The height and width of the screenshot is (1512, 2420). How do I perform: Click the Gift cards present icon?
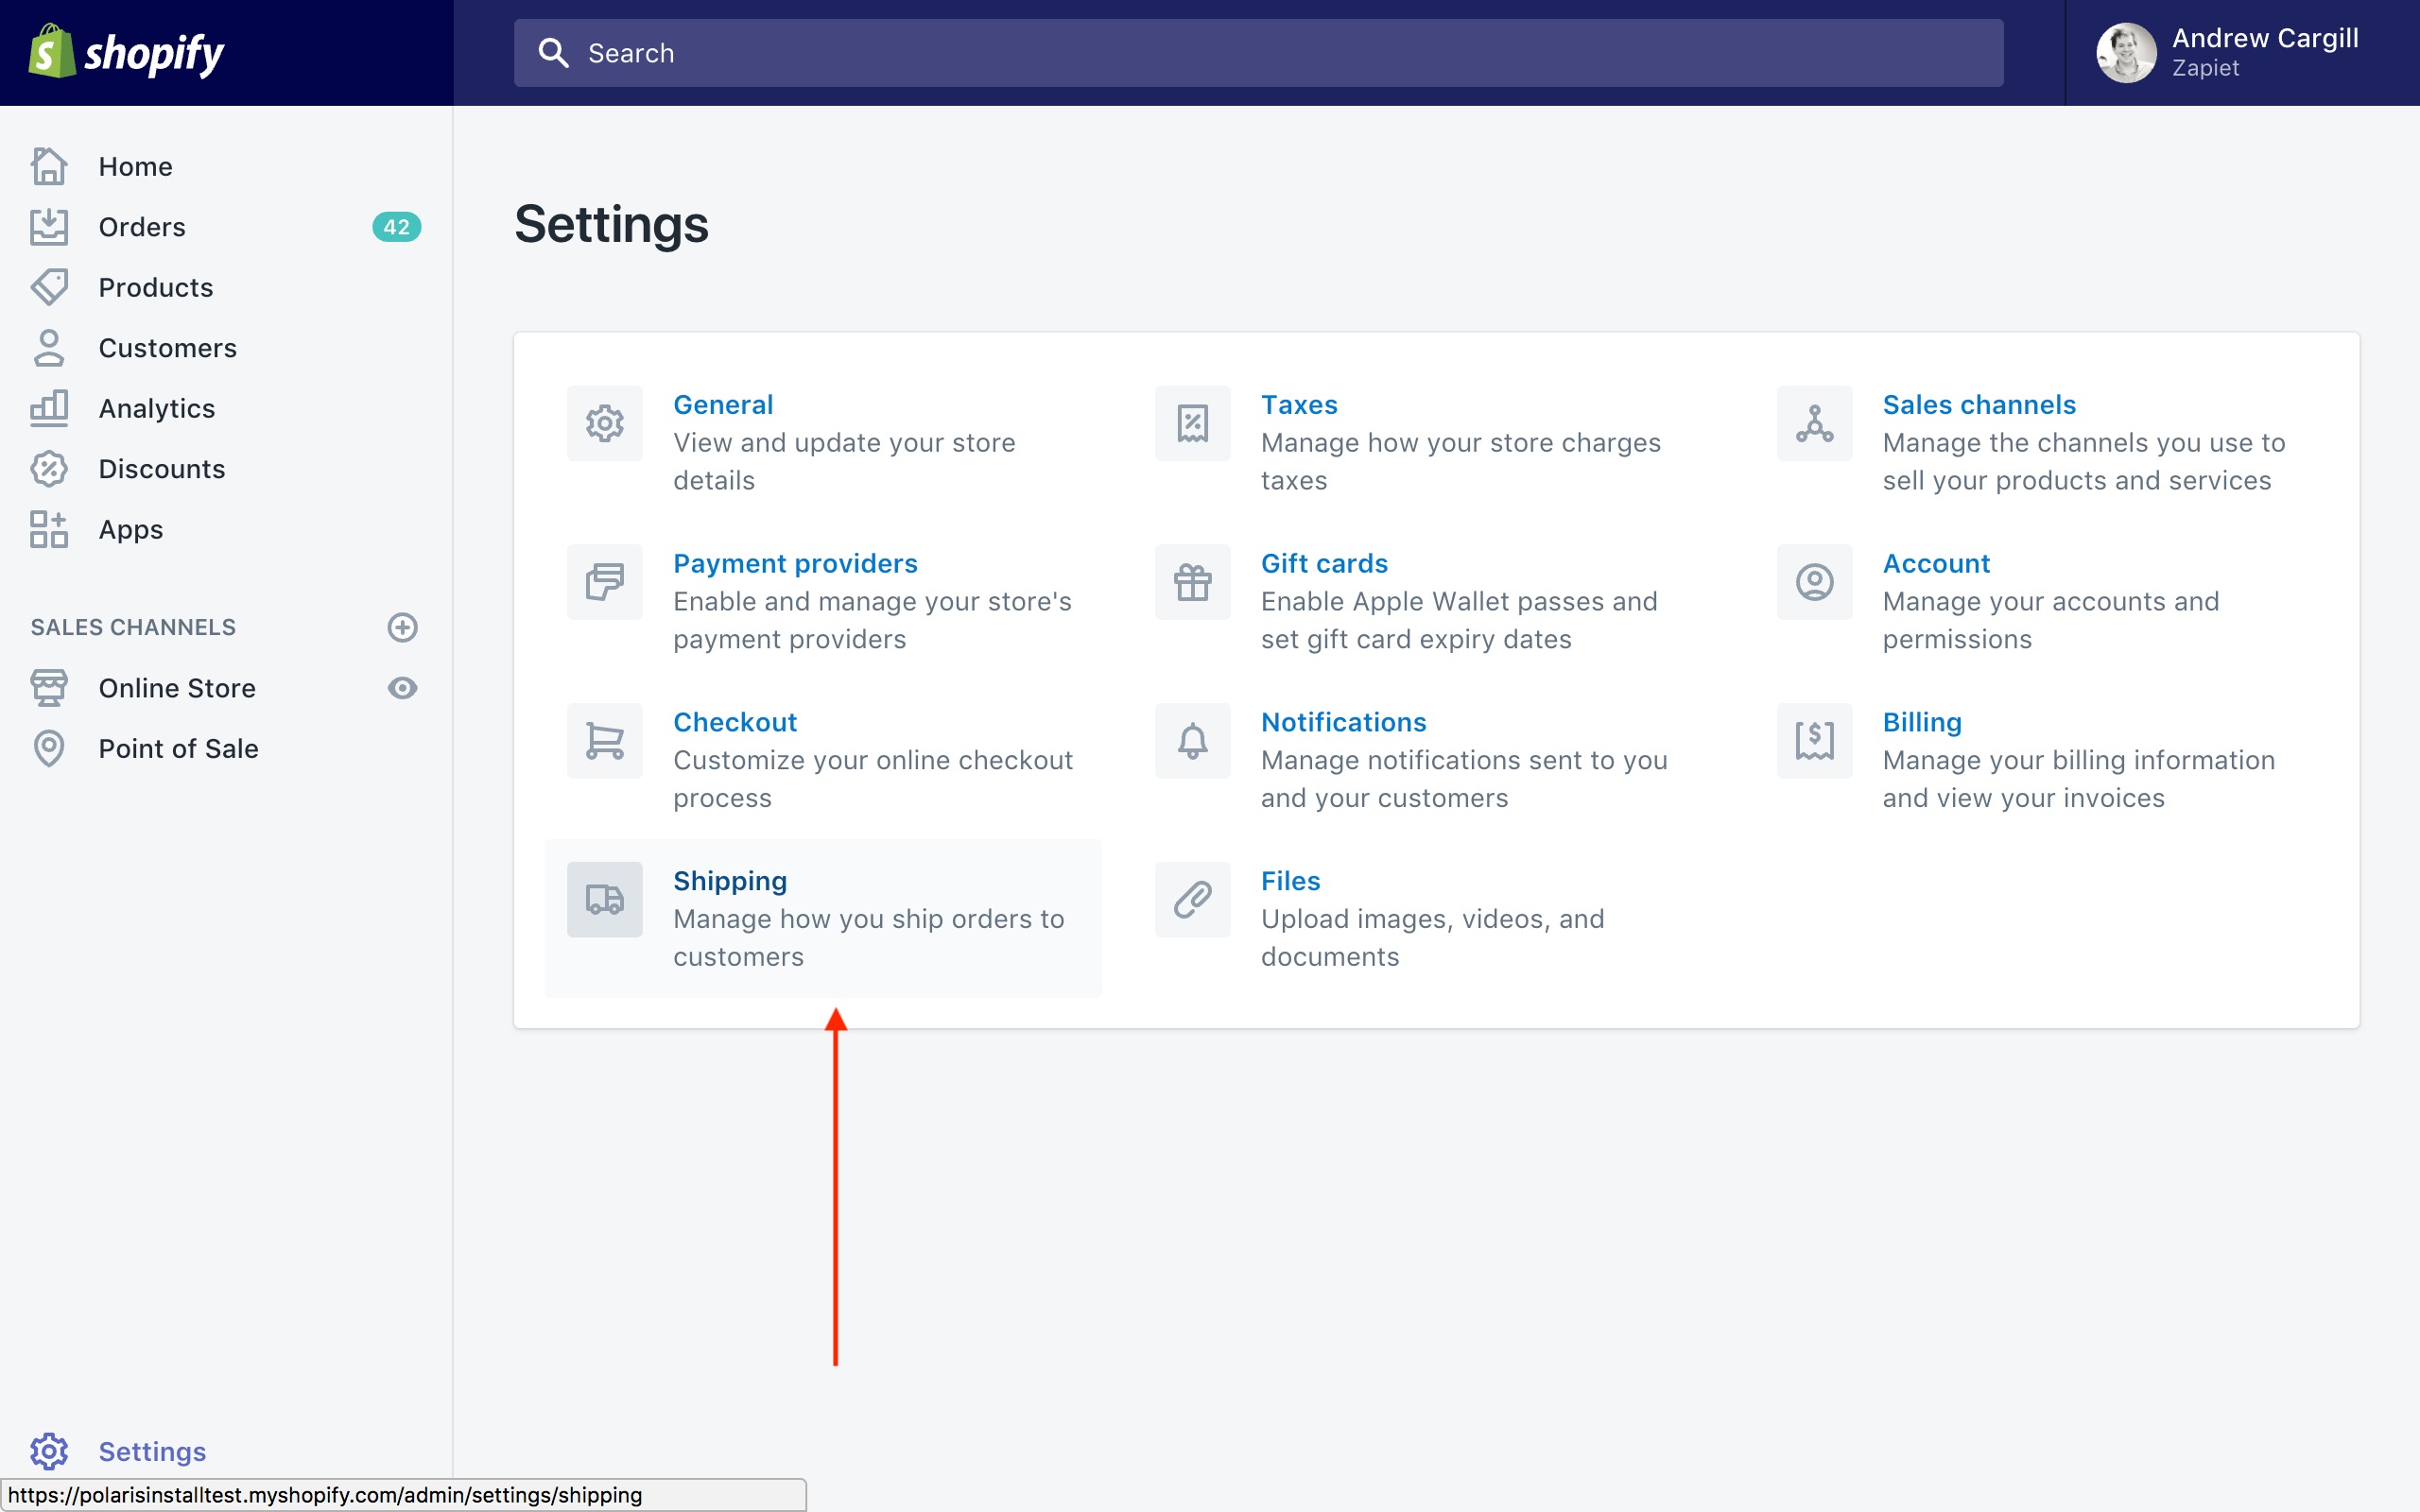[1192, 582]
